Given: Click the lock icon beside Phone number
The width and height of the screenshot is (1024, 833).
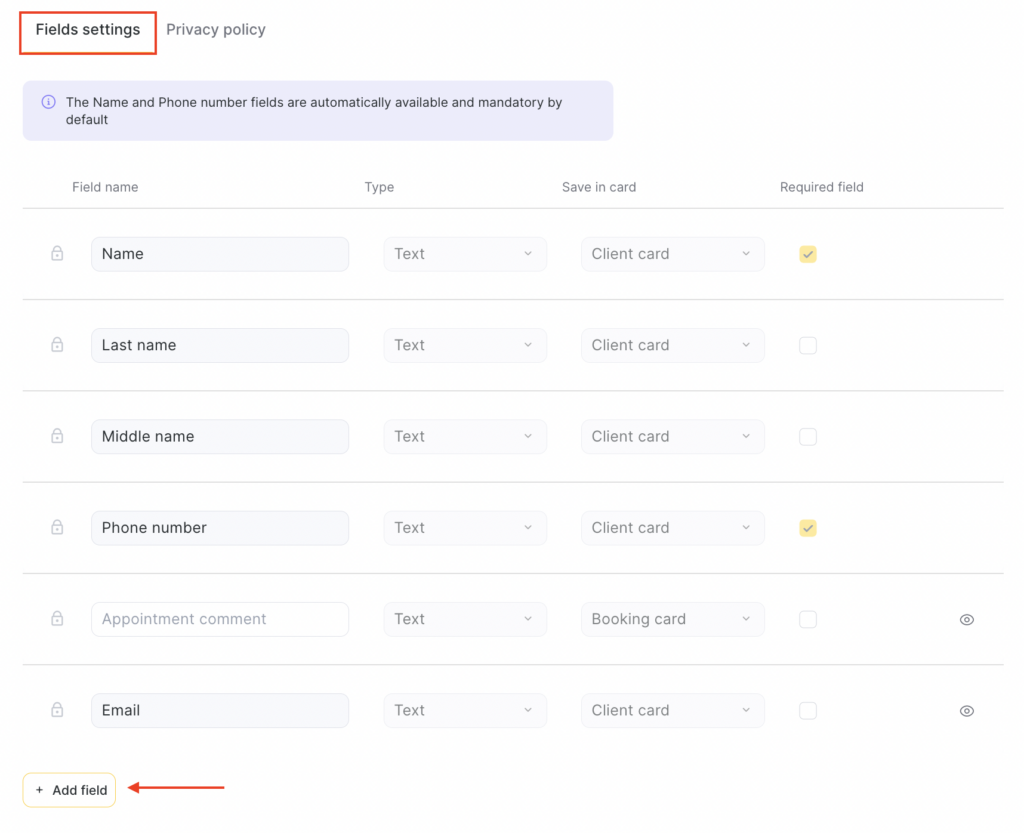Looking at the screenshot, I should tap(57, 528).
